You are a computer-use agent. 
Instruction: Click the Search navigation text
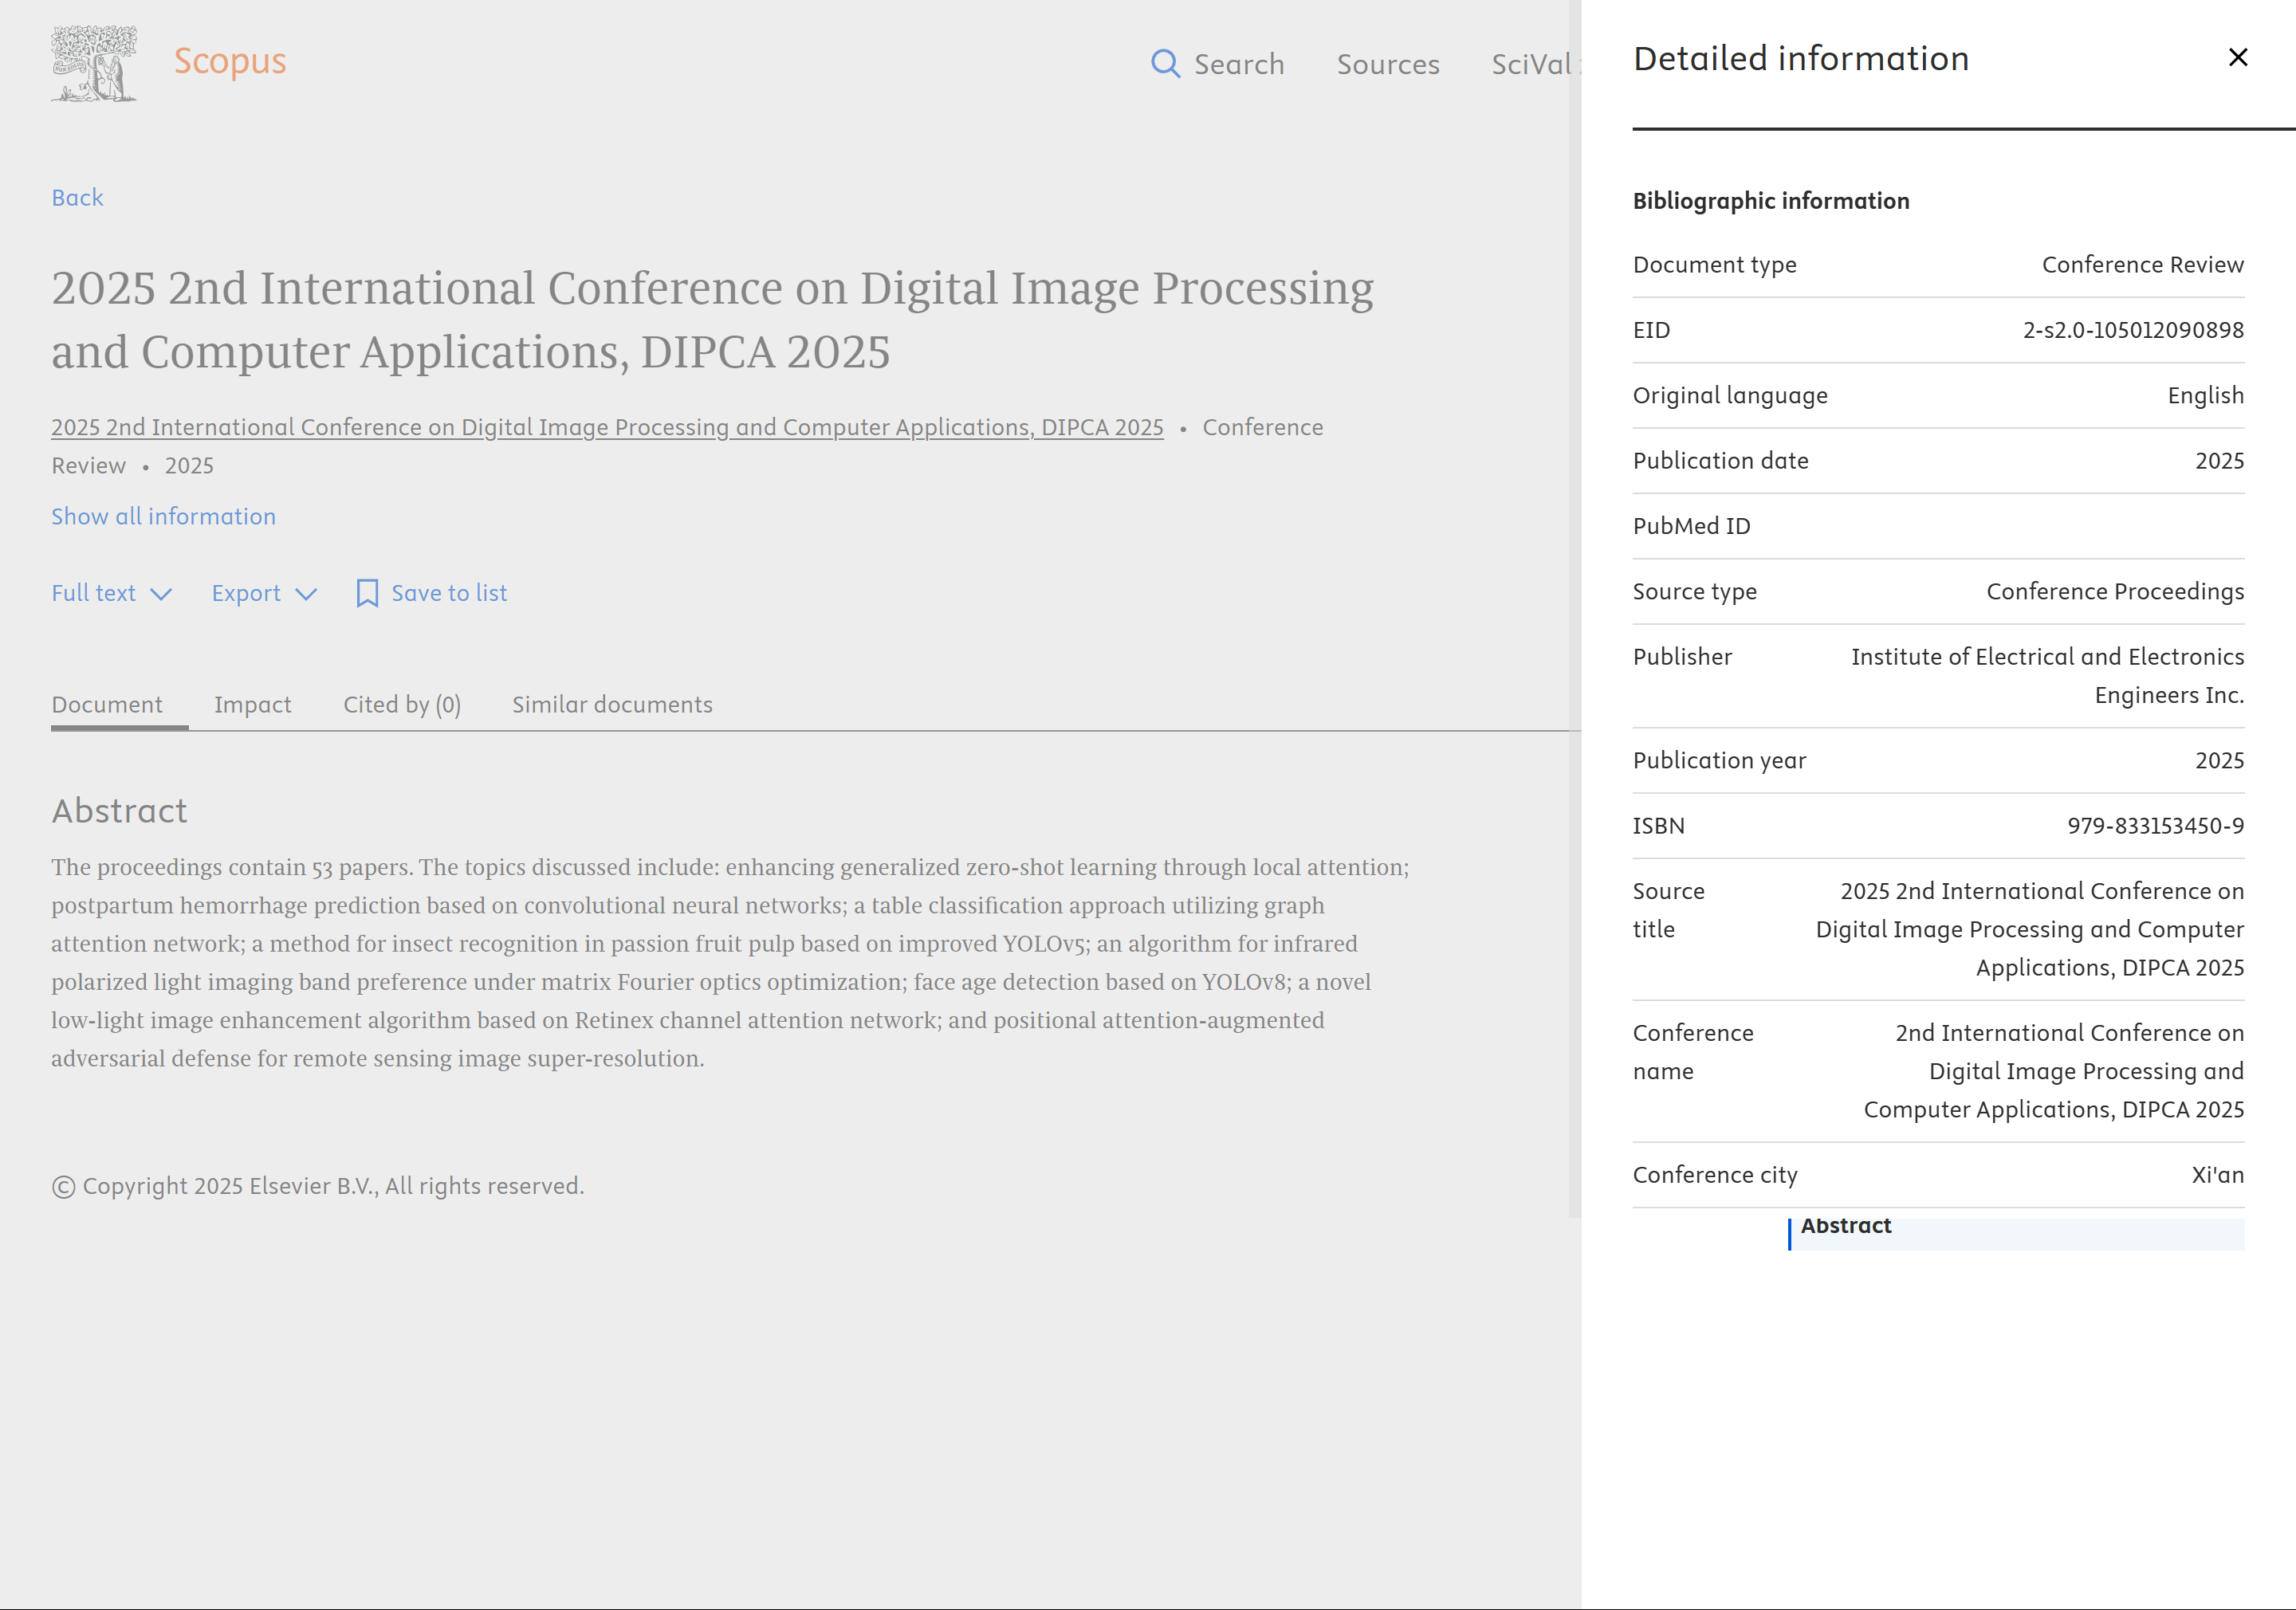click(x=1239, y=64)
